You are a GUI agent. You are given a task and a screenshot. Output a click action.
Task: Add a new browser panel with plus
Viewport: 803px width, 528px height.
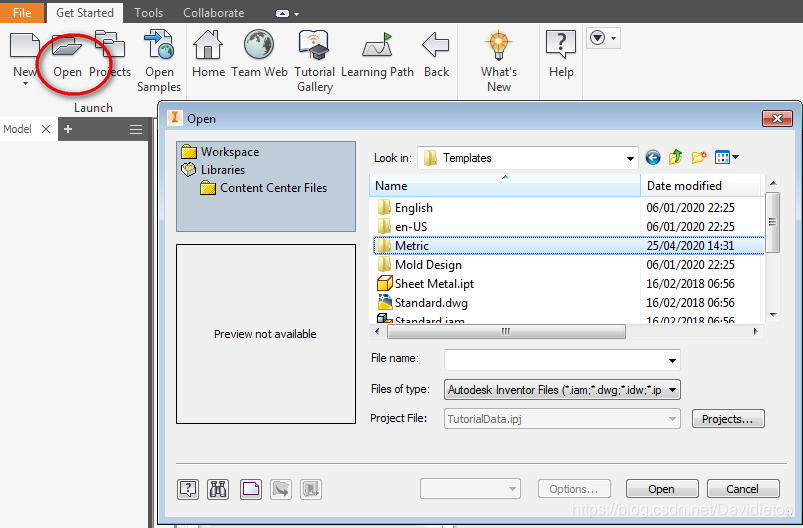pos(68,129)
